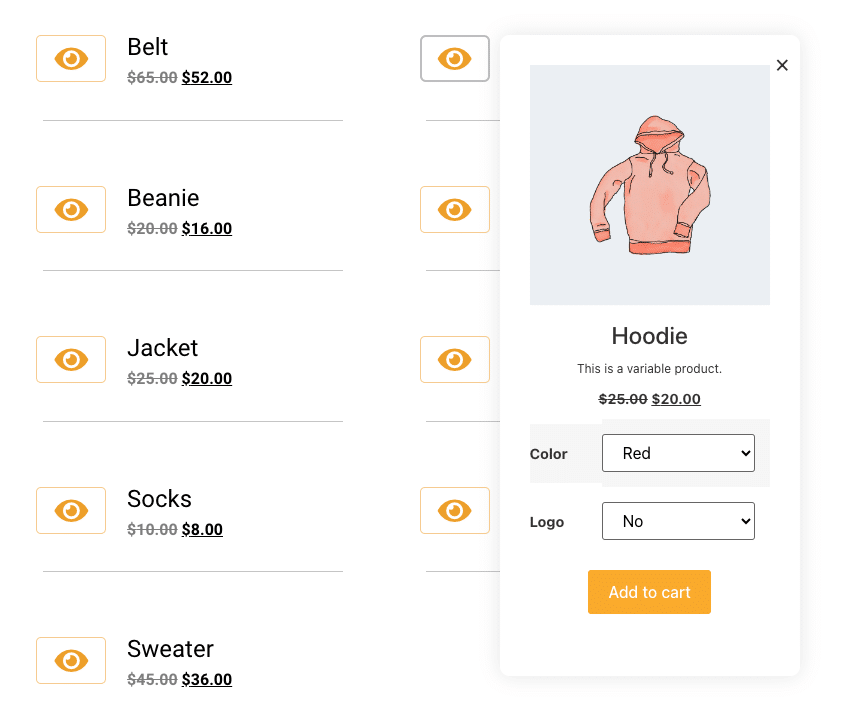The image size is (848, 712).
Task: Click the Add to cart button
Action: (x=649, y=592)
